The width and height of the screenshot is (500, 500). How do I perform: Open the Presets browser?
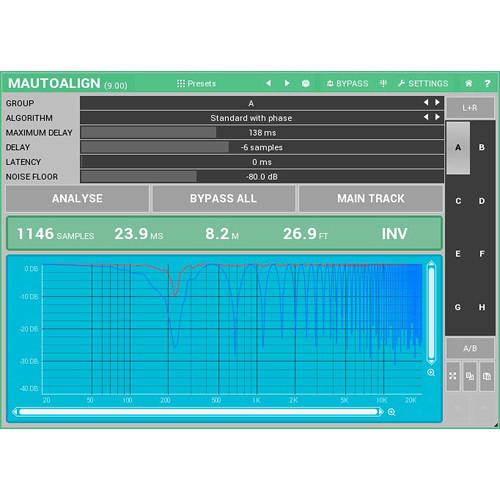click(x=196, y=83)
